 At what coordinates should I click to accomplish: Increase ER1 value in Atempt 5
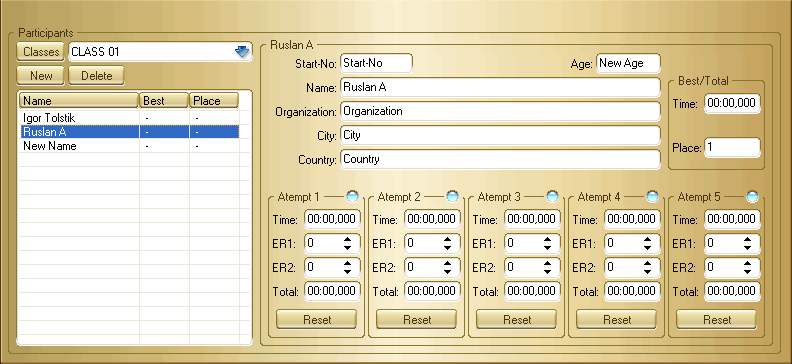click(748, 240)
